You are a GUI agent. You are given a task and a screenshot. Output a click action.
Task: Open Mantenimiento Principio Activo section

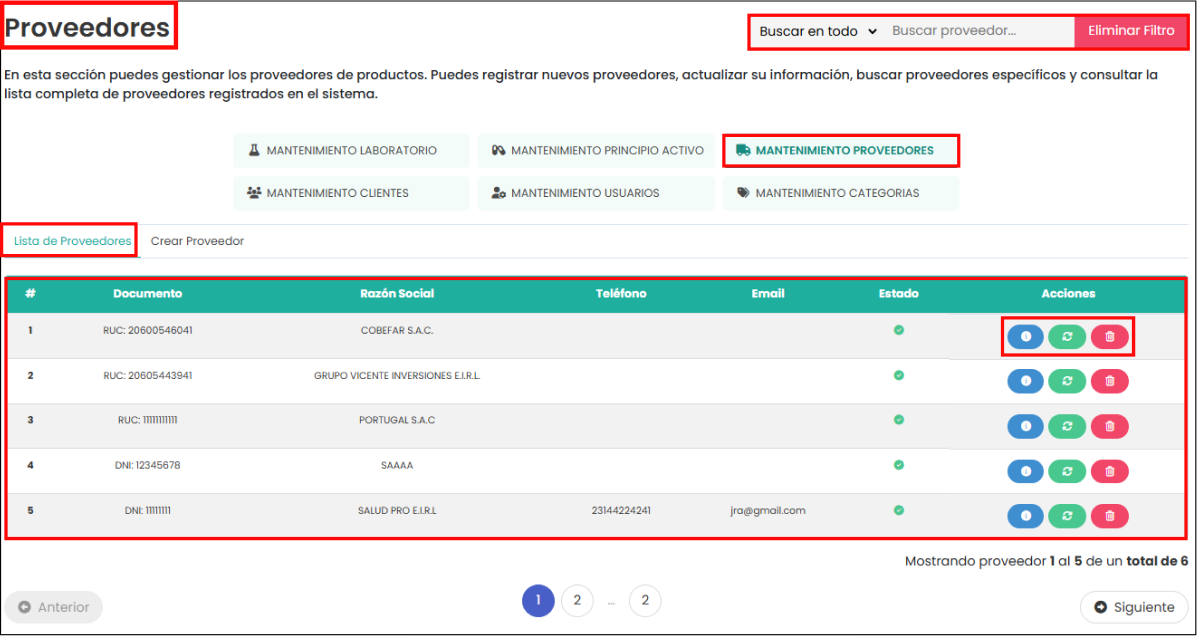[596, 151]
